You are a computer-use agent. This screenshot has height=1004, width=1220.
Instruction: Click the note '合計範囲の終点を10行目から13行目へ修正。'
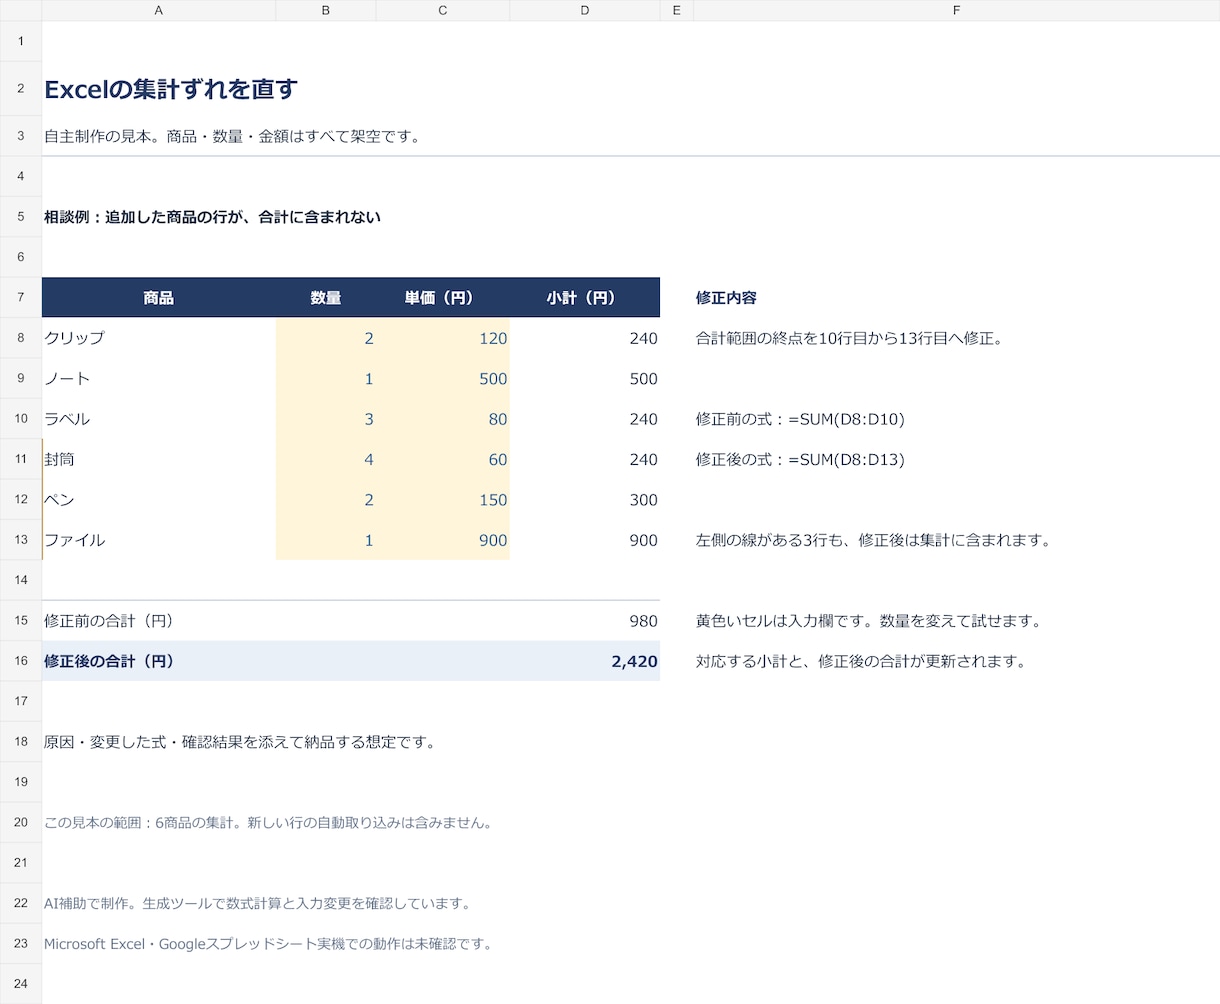coord(849,338)
